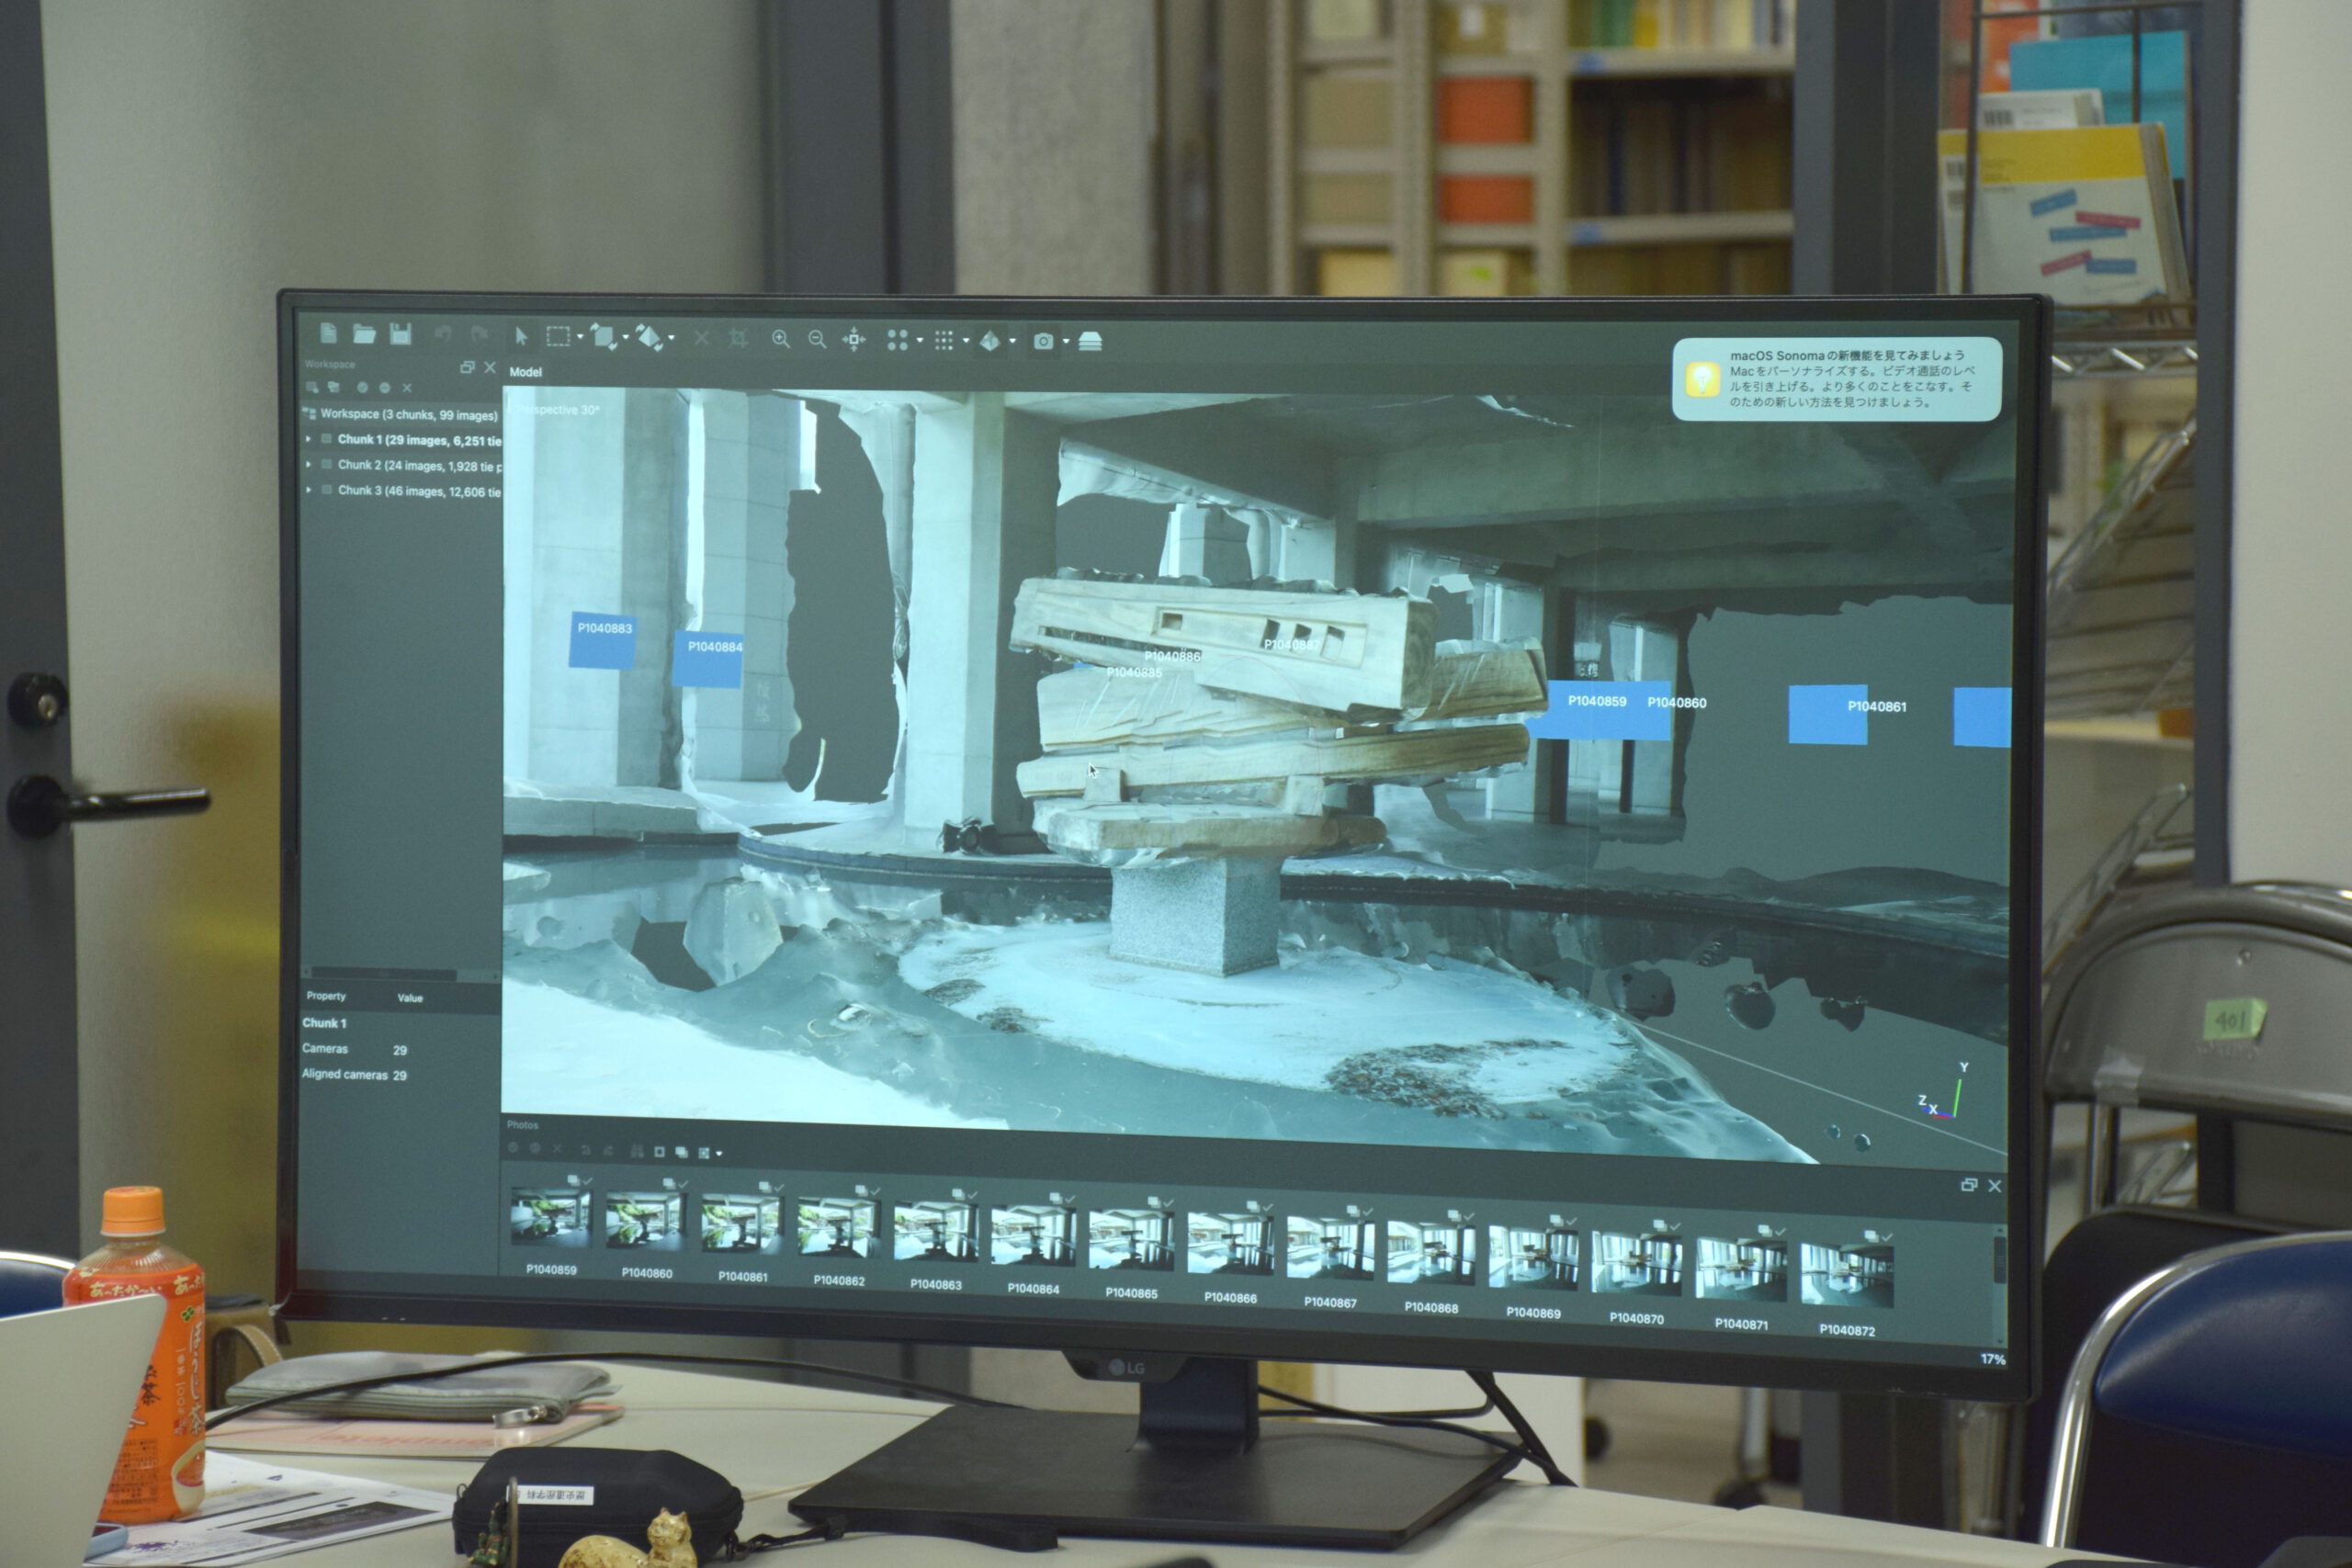The width and height of the screenshot is (2352, 1568).
Task: Toggle the Chunk 1 checkbox in Workspace
Action: (x=326, y=438)
